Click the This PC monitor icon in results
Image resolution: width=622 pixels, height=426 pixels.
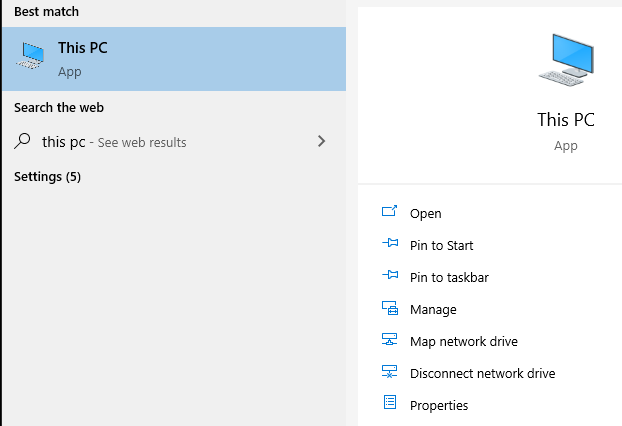tap(30, 56)
